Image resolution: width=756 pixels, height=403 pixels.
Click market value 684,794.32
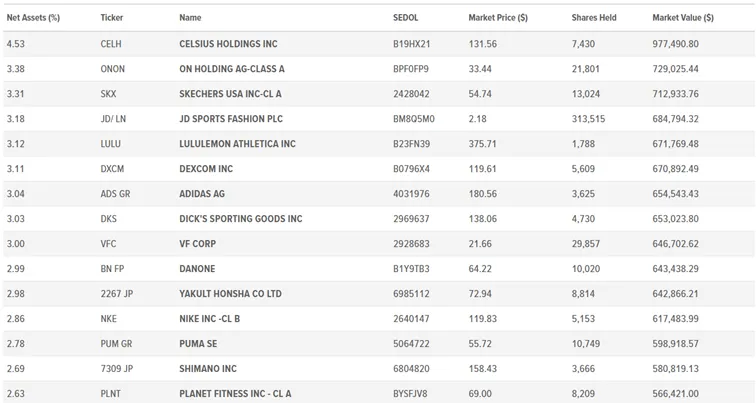click(x=675, y=119)
